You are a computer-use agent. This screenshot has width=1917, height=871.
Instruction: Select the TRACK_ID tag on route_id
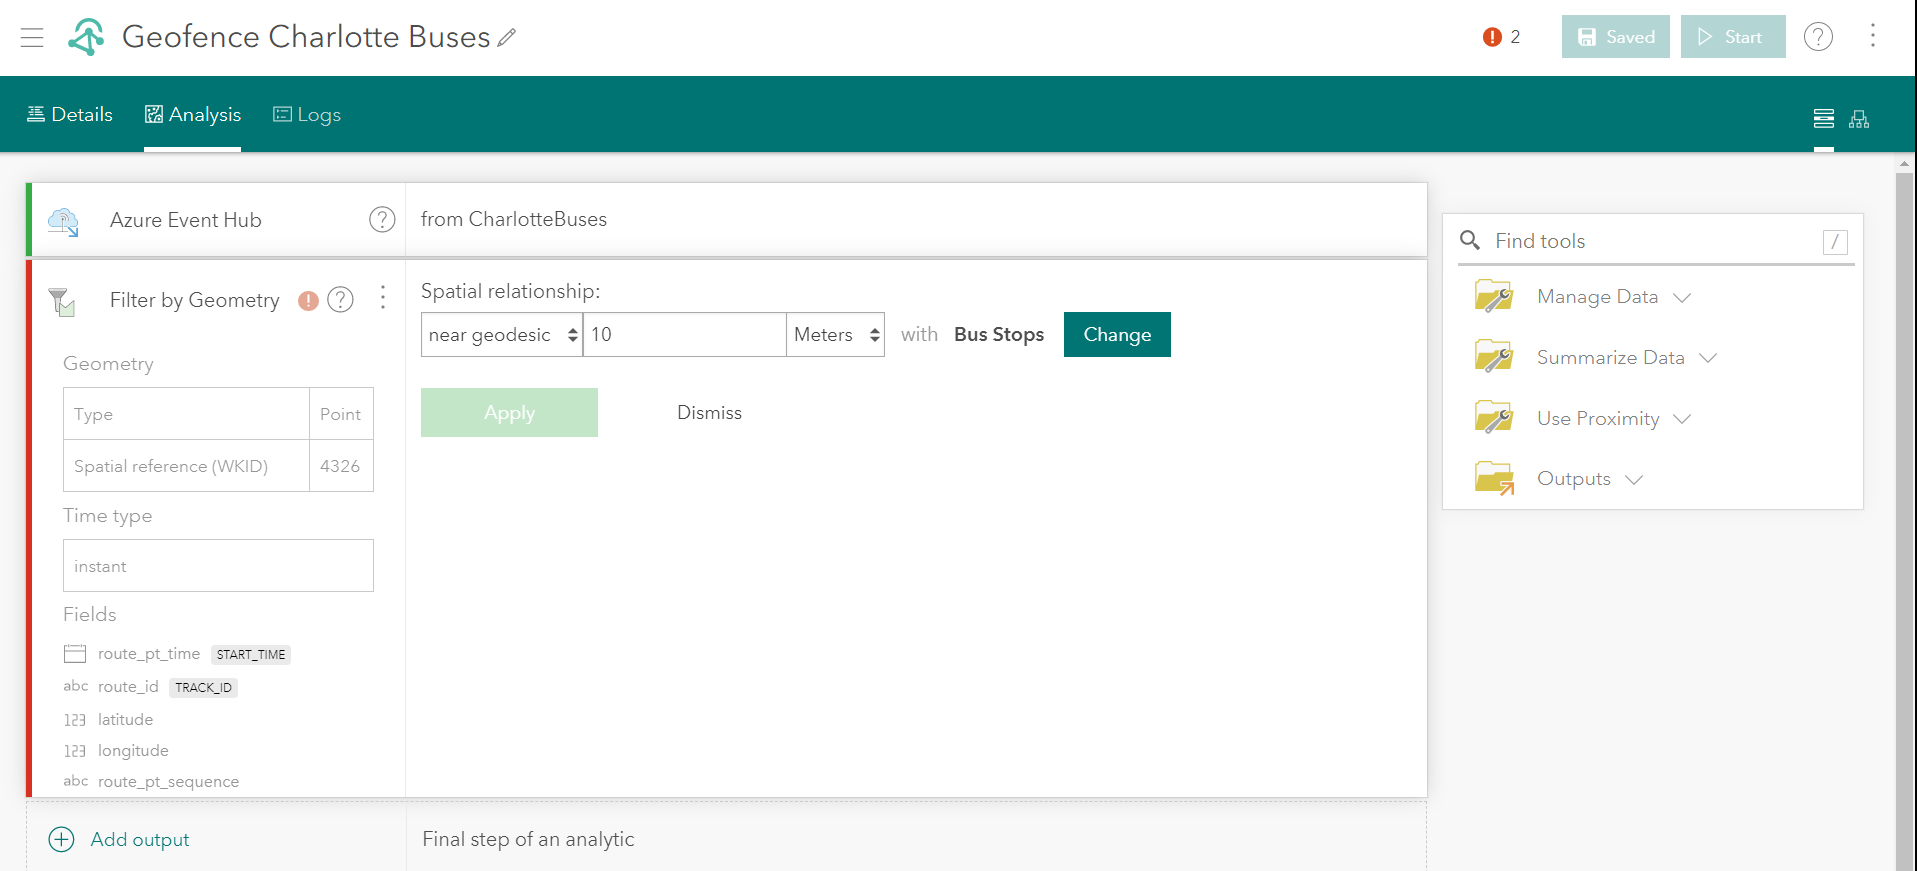pyautogui.click(x=203, y=688)
